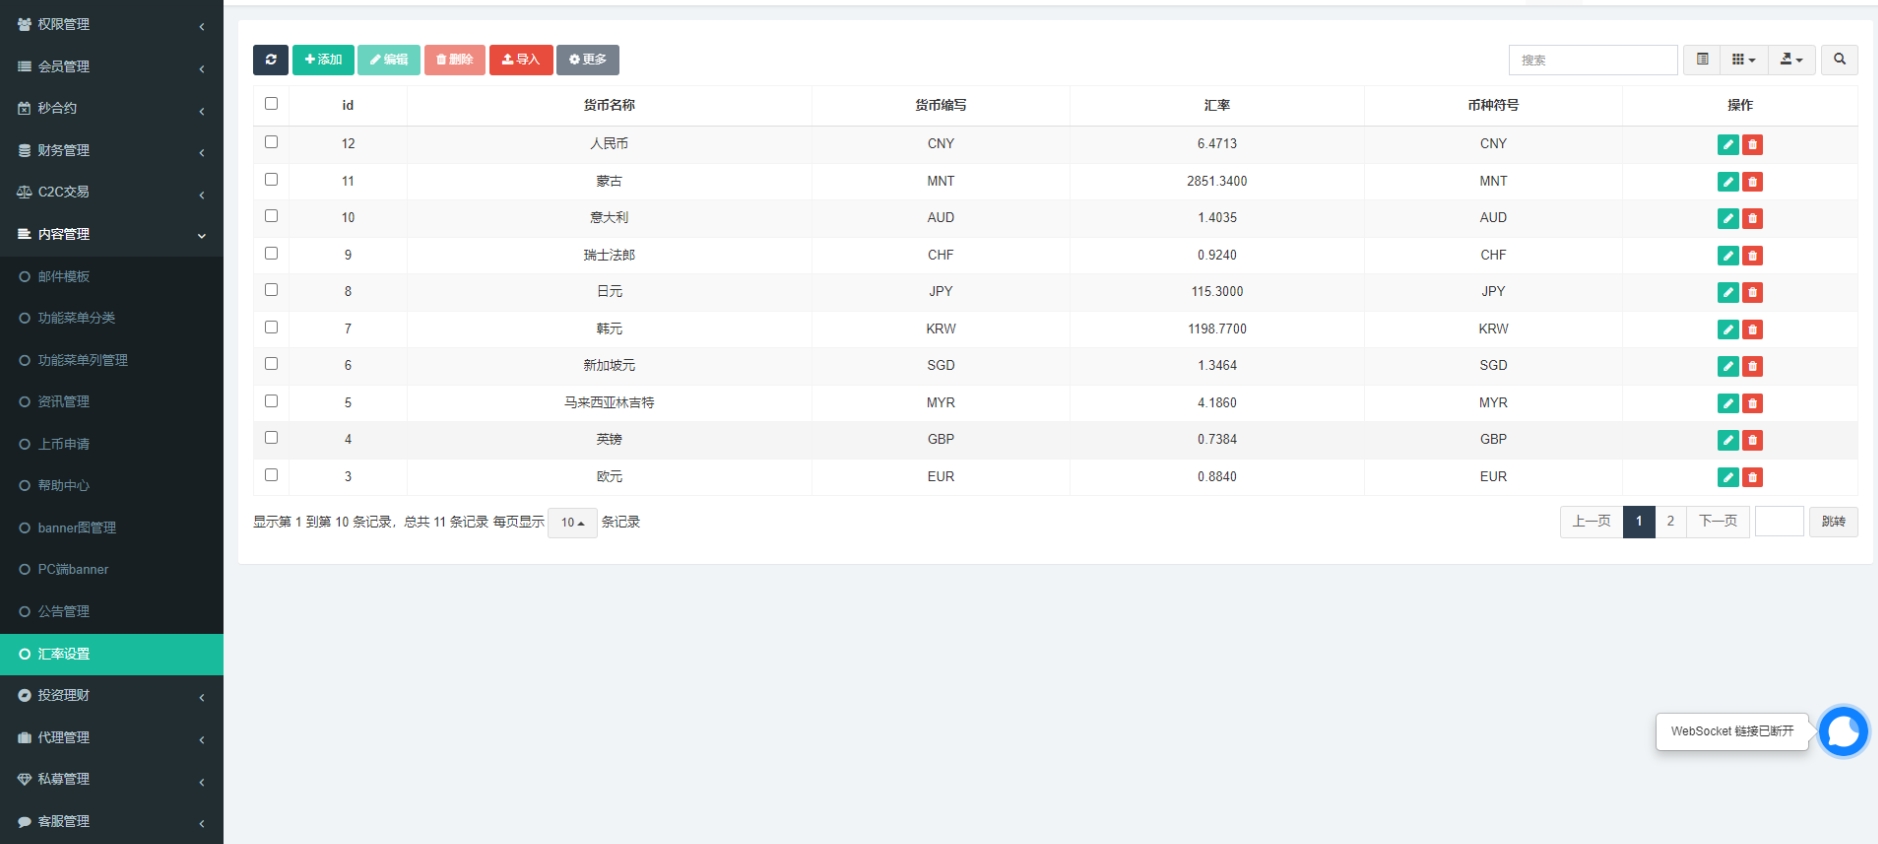Click the red 导入 button
Image resolution: width=1878 pixels, height=844 pixels.
[520, 60]
